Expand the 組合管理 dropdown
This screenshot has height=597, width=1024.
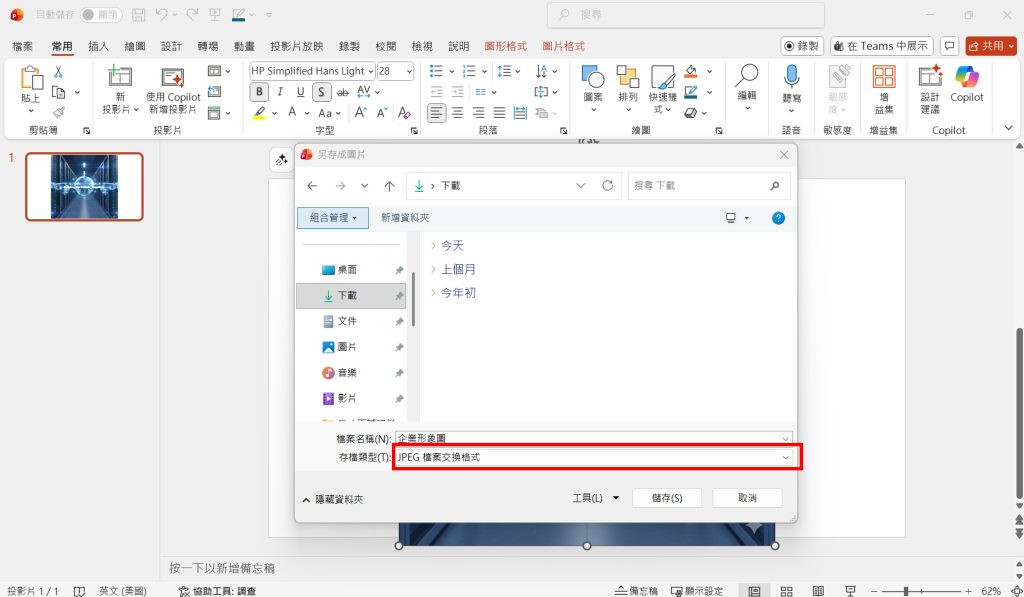(332, 217)
